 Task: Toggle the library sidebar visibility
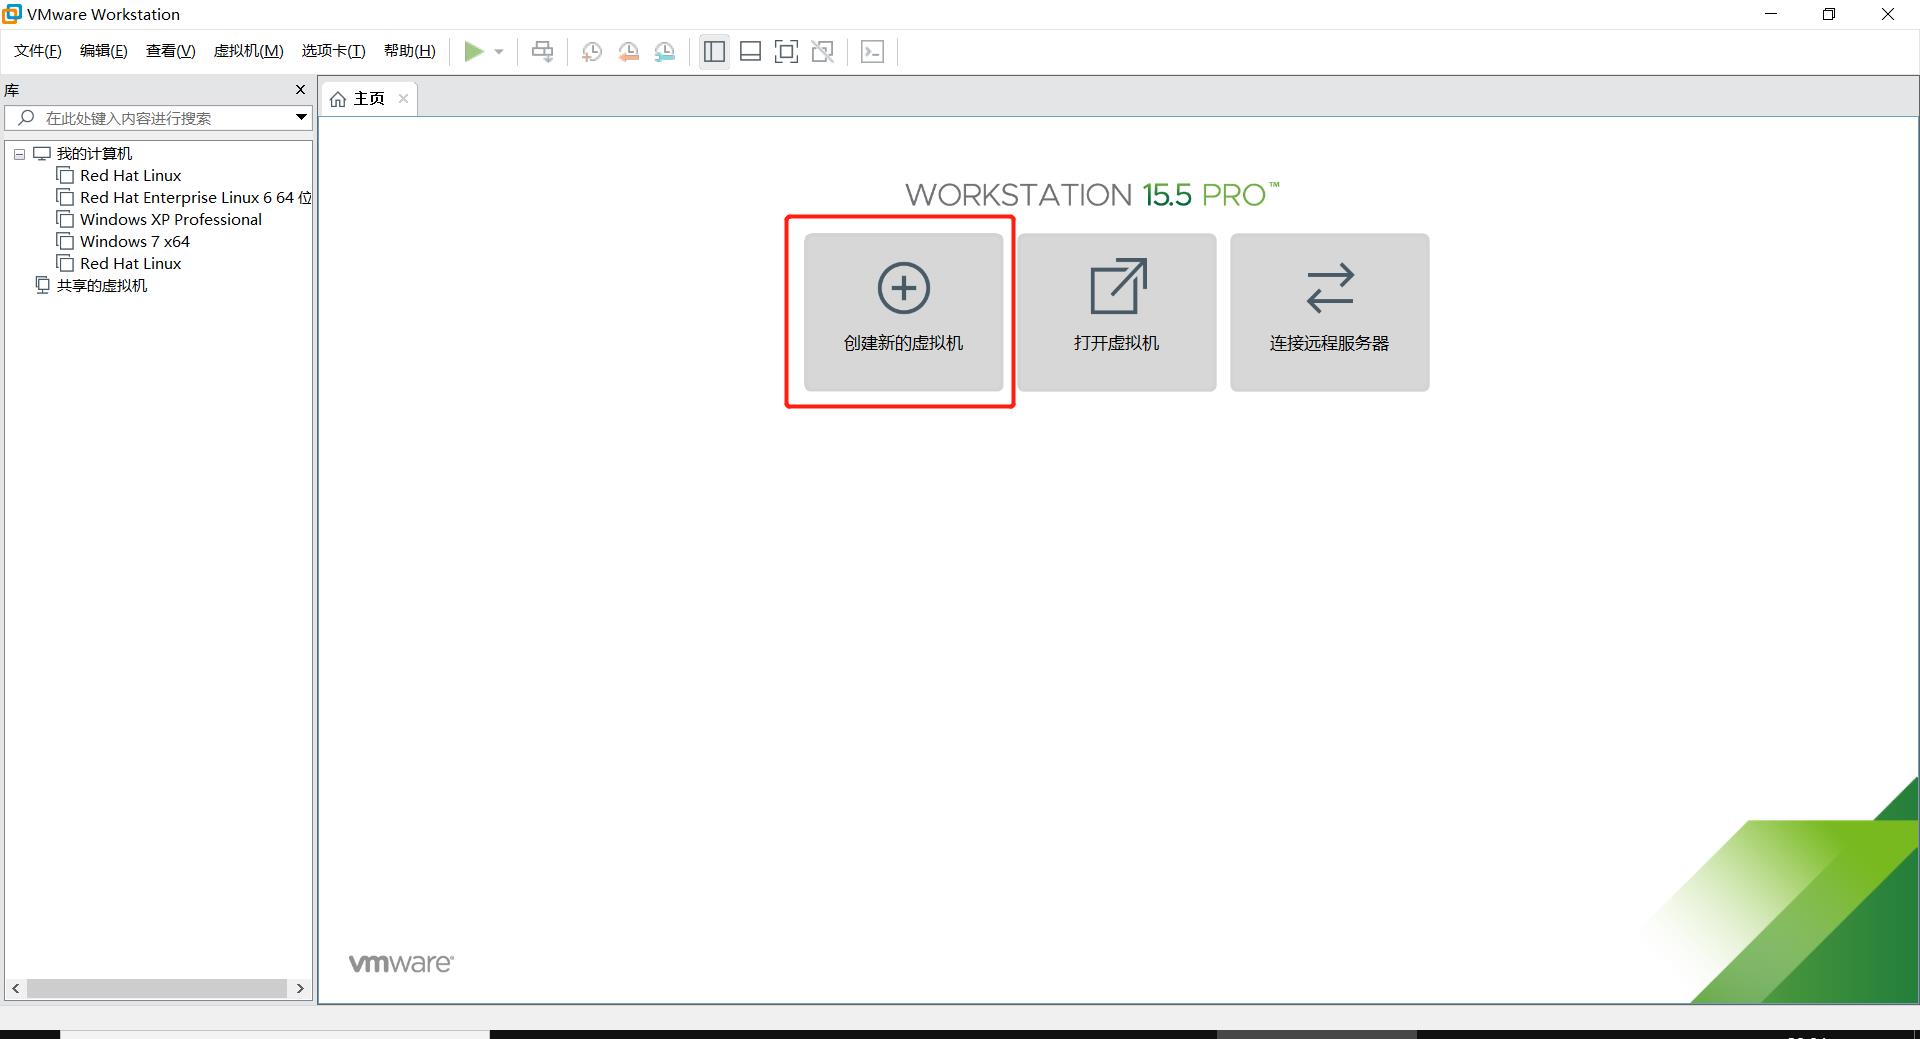tap(714, 51)
